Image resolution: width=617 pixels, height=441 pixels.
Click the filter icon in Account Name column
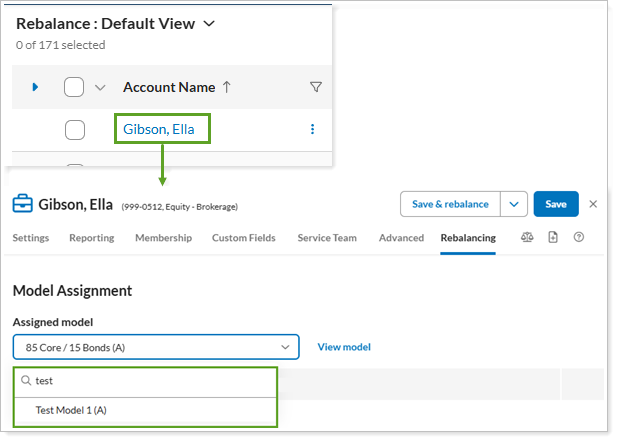[x=316, y=88]
